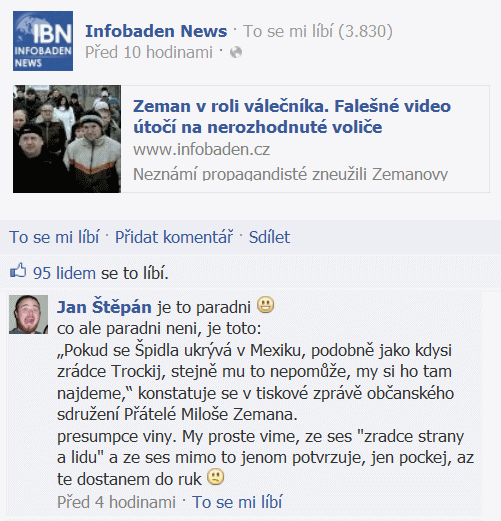Visit www.infobaden.cz domain text
Viewport: 501px width, 521px height.
[202, 149]
